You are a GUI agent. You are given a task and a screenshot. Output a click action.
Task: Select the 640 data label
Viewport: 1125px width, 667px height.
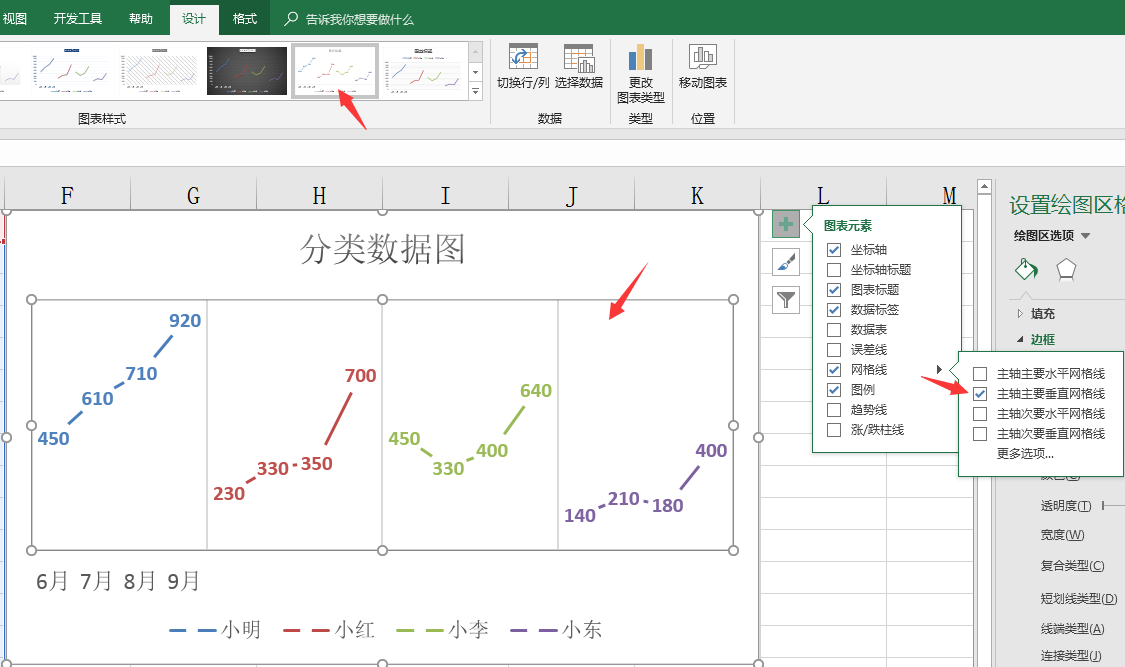point(536,390)
